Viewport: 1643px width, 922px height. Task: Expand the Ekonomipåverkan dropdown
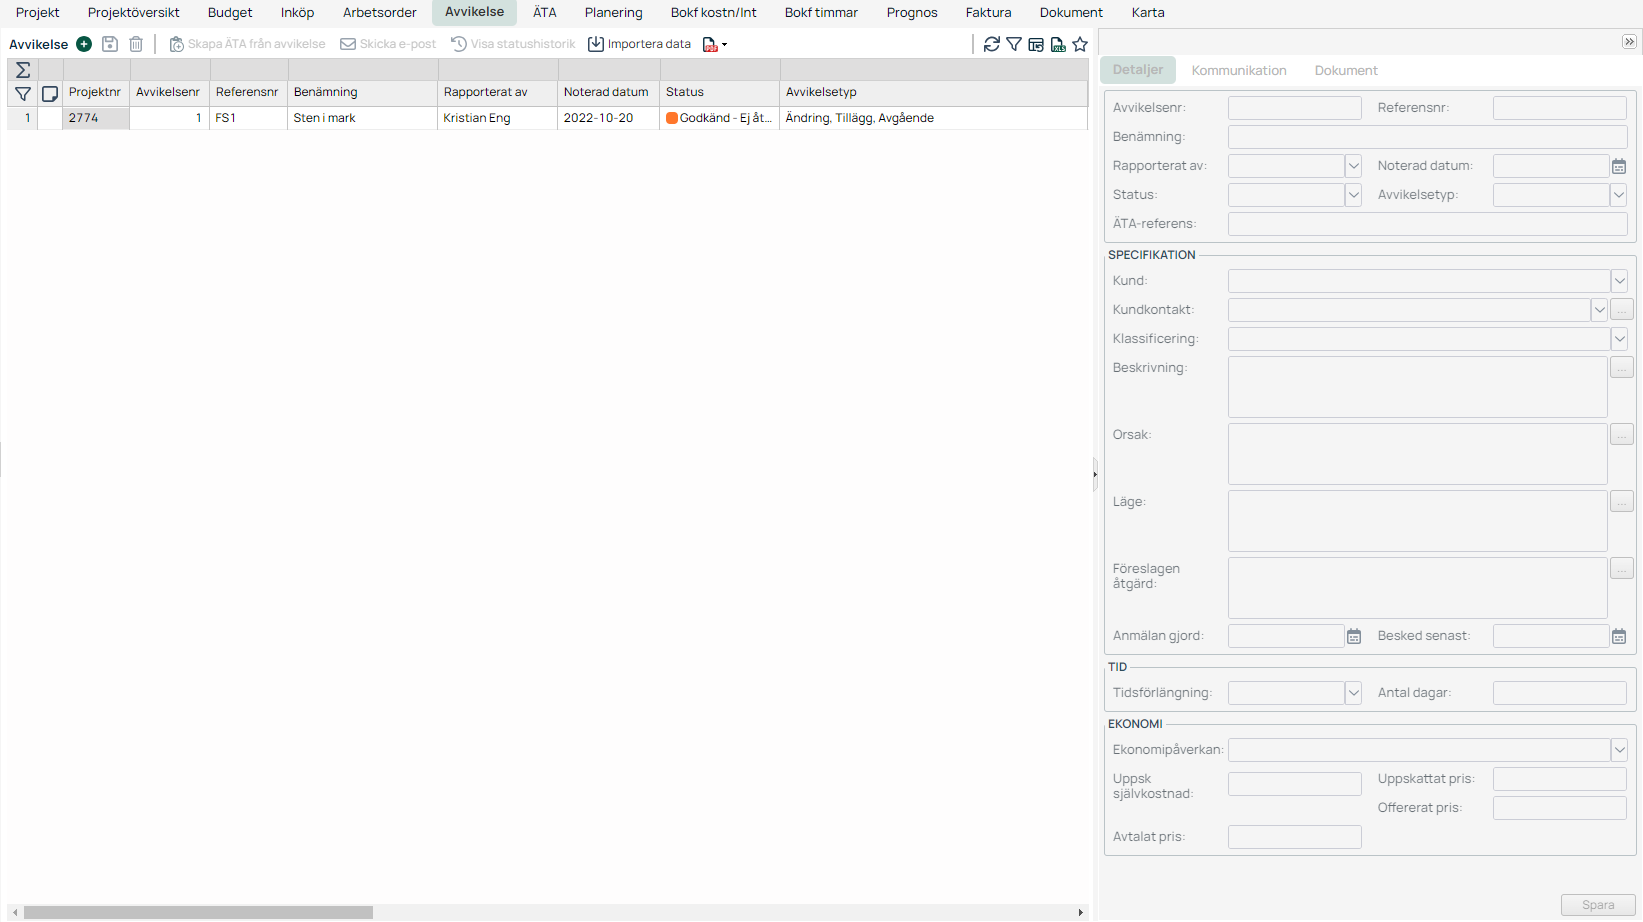pos(1618,750)
